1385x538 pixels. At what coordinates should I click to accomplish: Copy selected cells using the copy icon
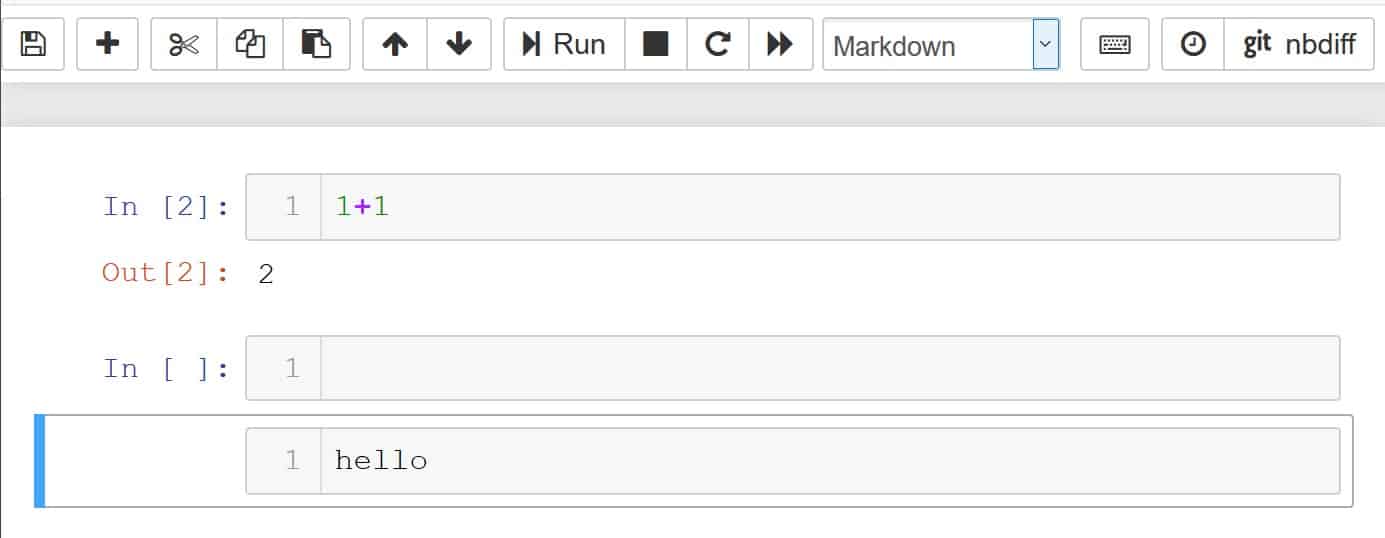coord(249,45)
